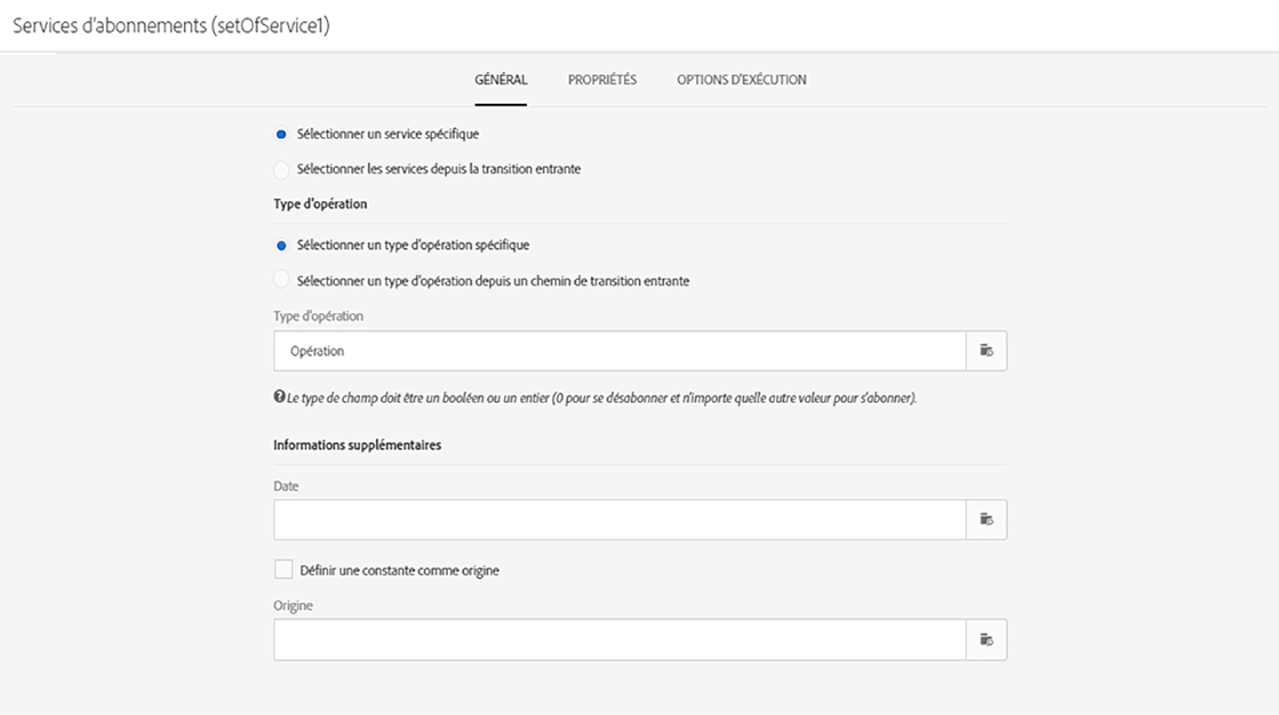The height and width of the screenshot is (715, 1279).
Task: Click the italic field type hint text
Action: (602, 398)
